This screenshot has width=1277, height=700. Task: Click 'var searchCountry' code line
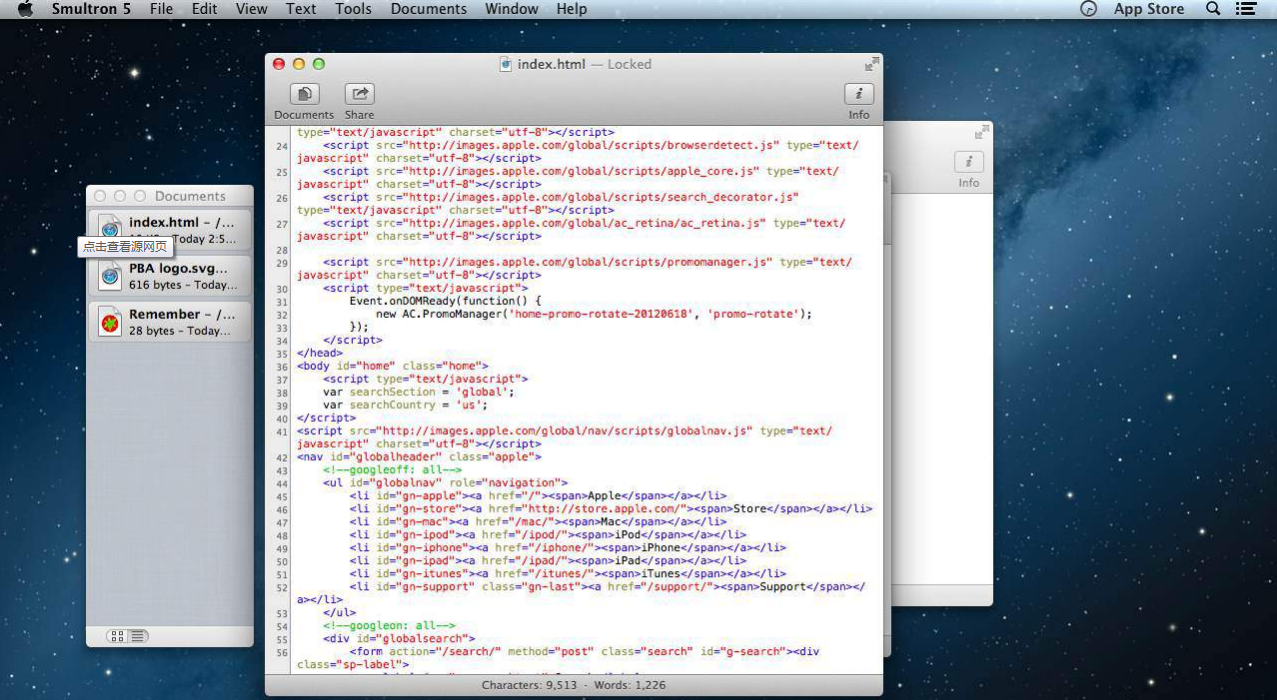[x=406, y=405]
